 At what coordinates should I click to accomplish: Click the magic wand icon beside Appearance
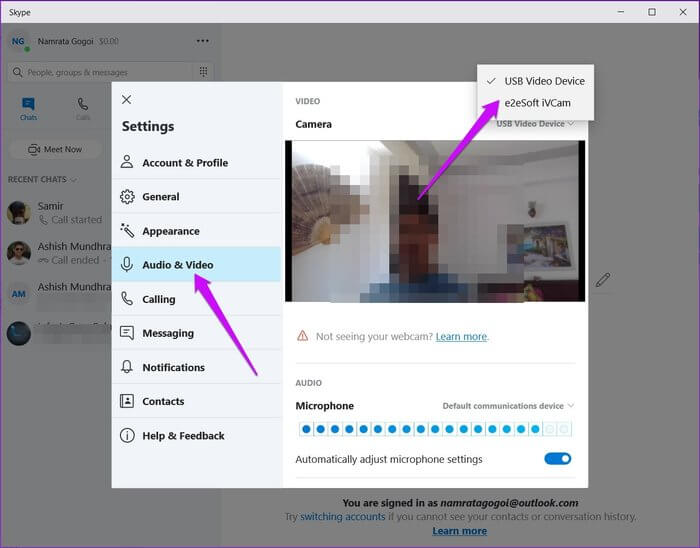point(127,230)
